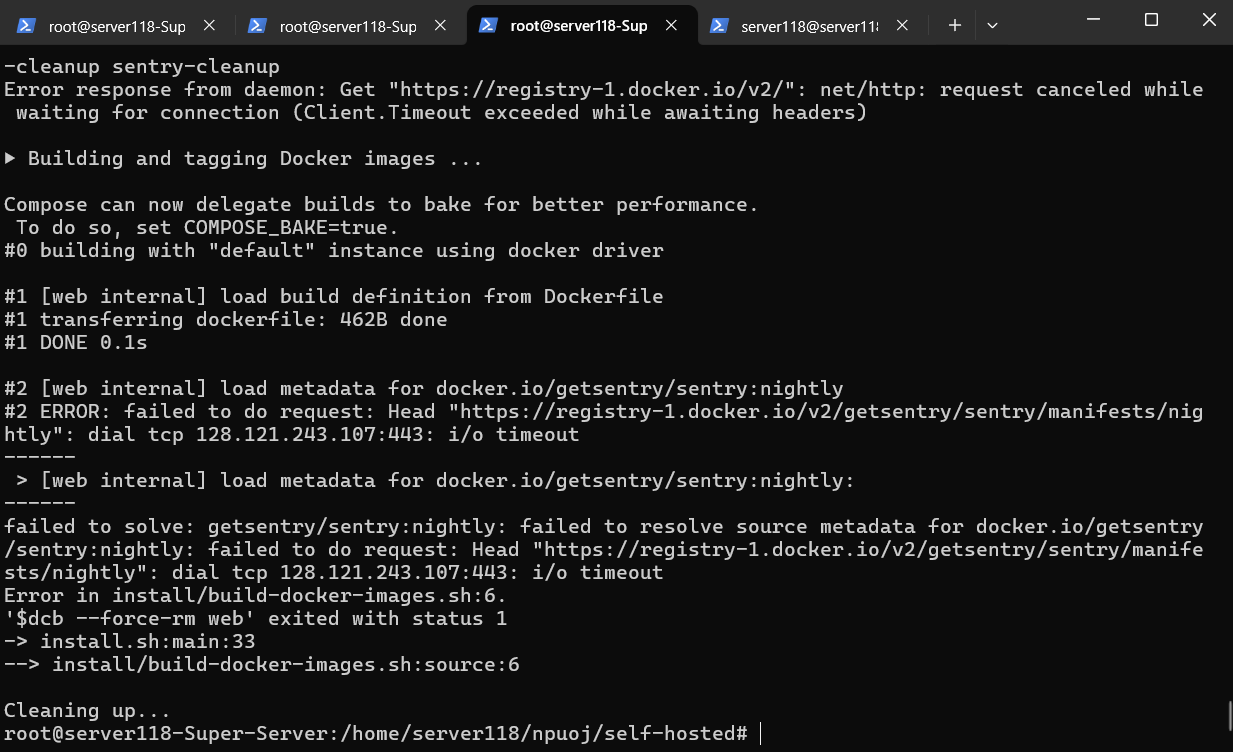Close the second root@server118 tab

pyautogui.click(x=441, y=26)
